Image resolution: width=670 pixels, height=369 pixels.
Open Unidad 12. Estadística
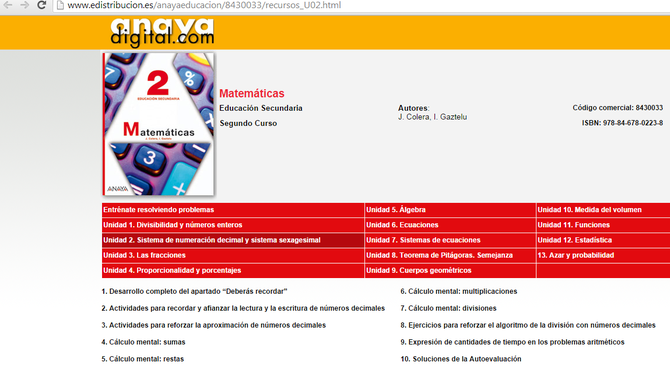point(603,240)
